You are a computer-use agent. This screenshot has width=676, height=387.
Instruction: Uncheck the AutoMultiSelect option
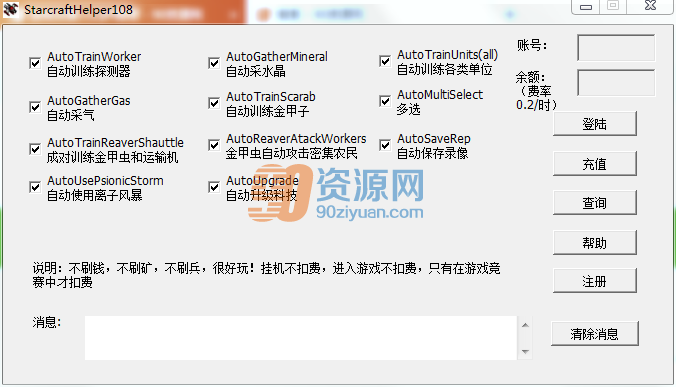coord(385,101)
